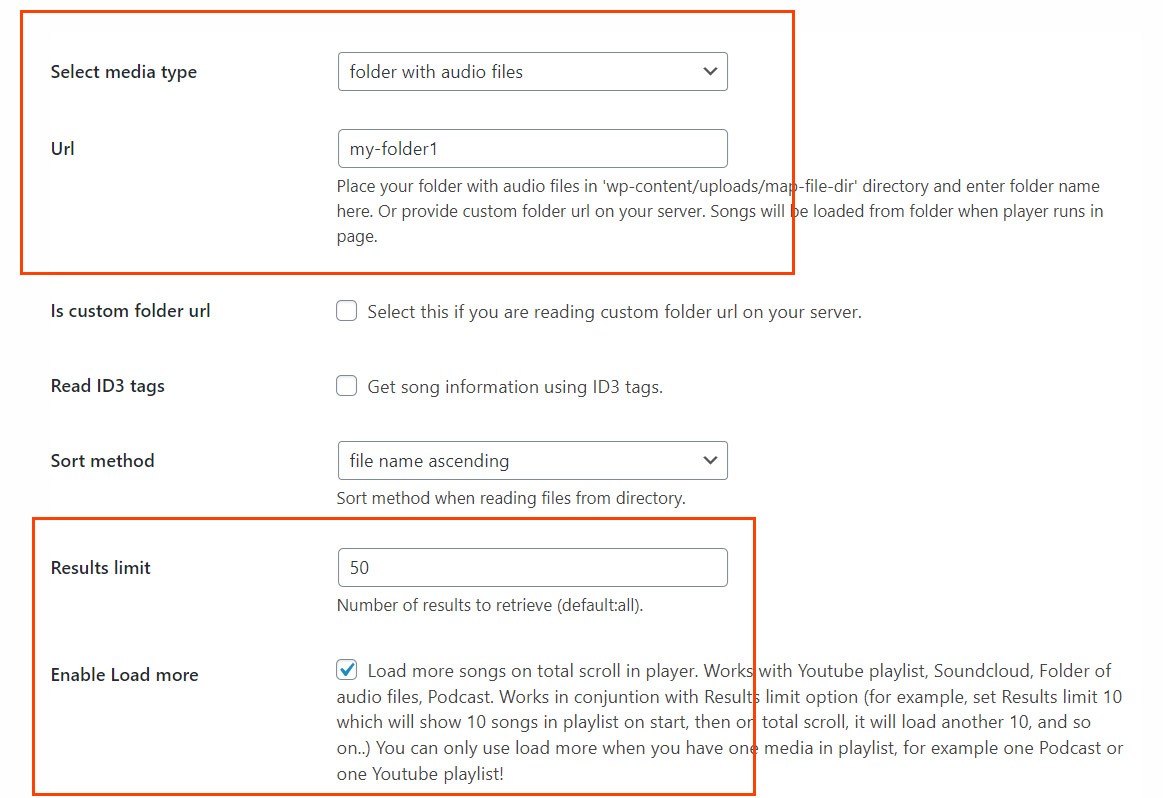This screenshot has width=1163, height=798.
Task: Check the Read ID3 tags checkbox
Action: click(x=347, y=386)
